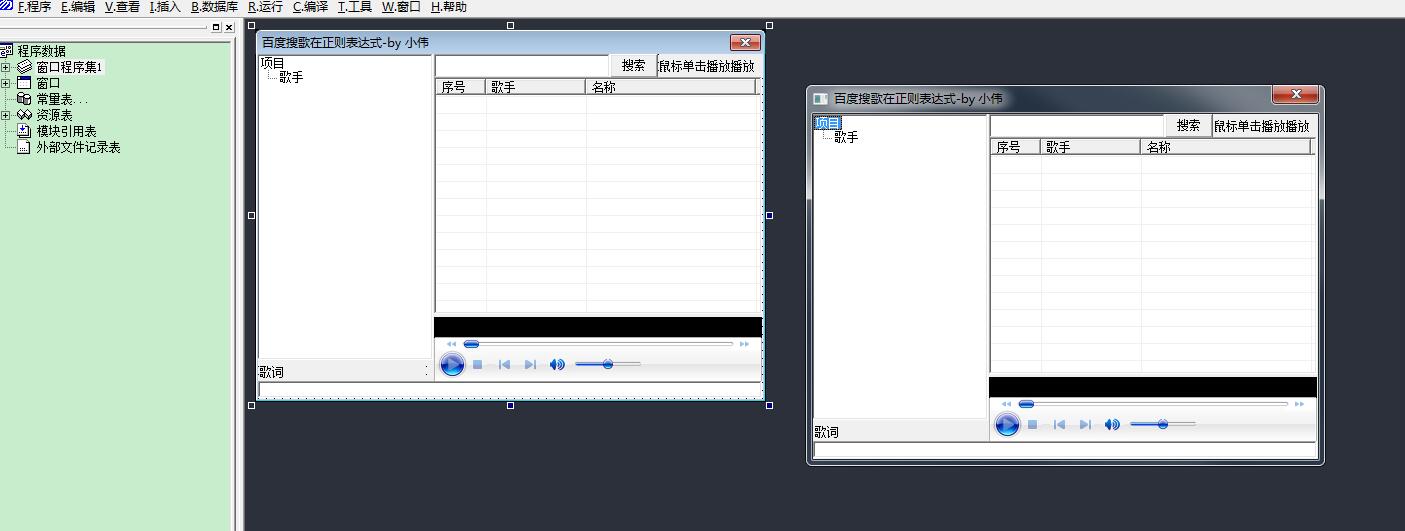The height and width of the screenshot is (531, 1405).
Task: Click 名称 column header in running window
Action: click(1225, 147)
